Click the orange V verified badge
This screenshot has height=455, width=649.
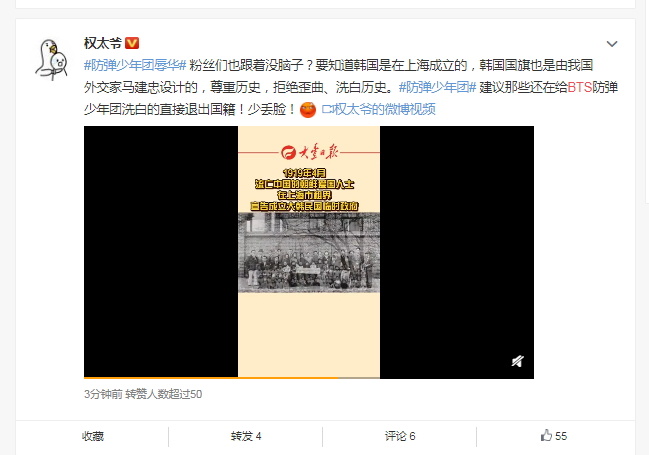pyautogui.click(x=132, y=43)
